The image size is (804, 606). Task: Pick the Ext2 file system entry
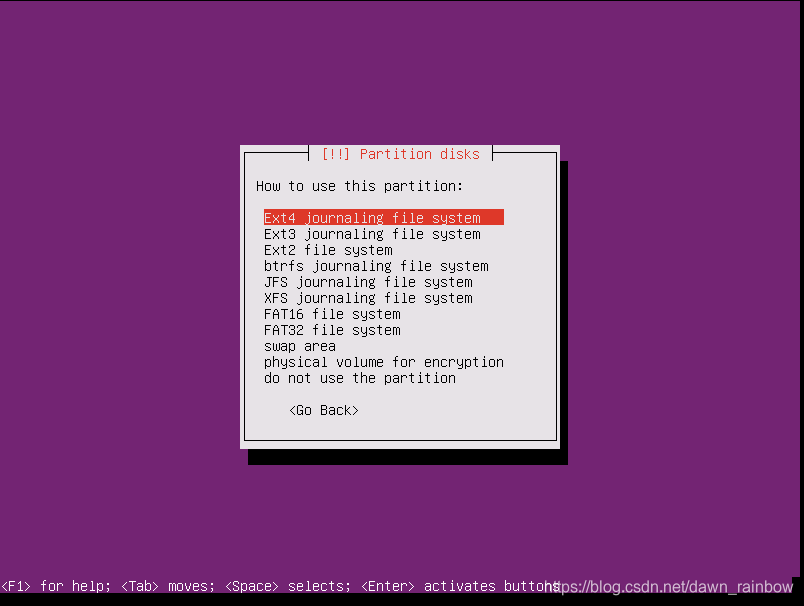tap(328, 250)
